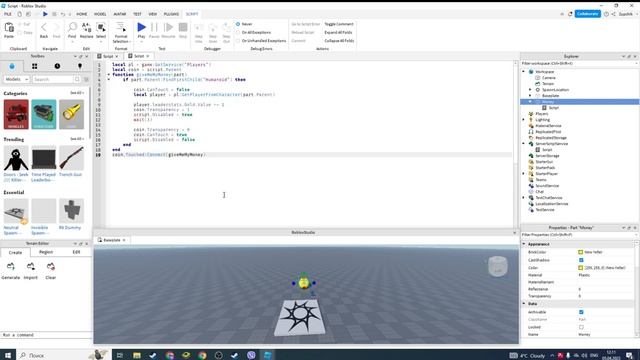Click the Collaborate button
The width and height of the screenshot is (640, 360).
point(588,14)
